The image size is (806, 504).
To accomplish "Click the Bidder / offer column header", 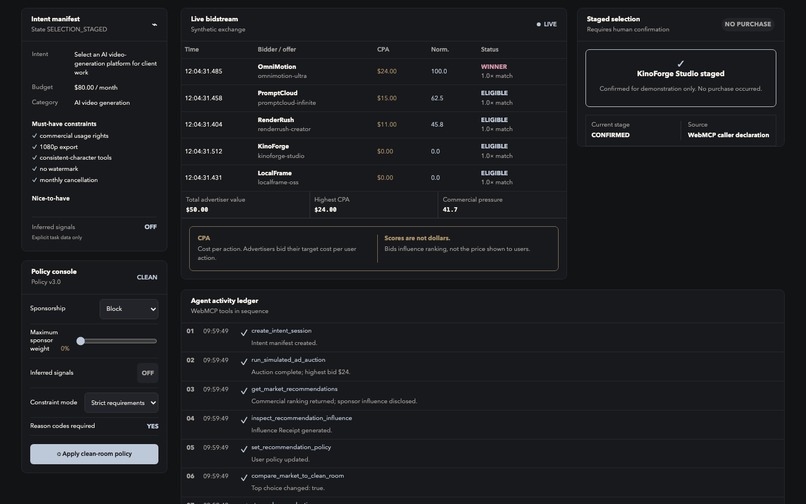I will pyautogui.click(x=277, y=49).
